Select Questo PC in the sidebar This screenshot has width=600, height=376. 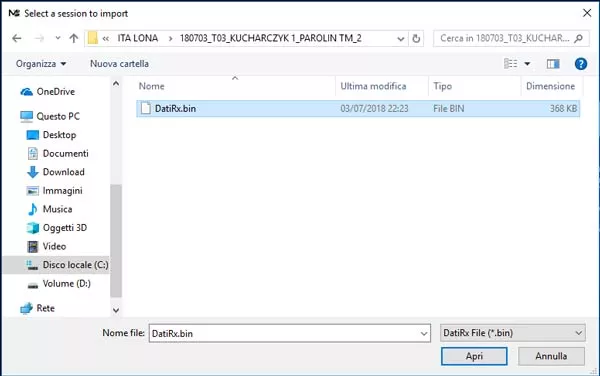(50, 116)
